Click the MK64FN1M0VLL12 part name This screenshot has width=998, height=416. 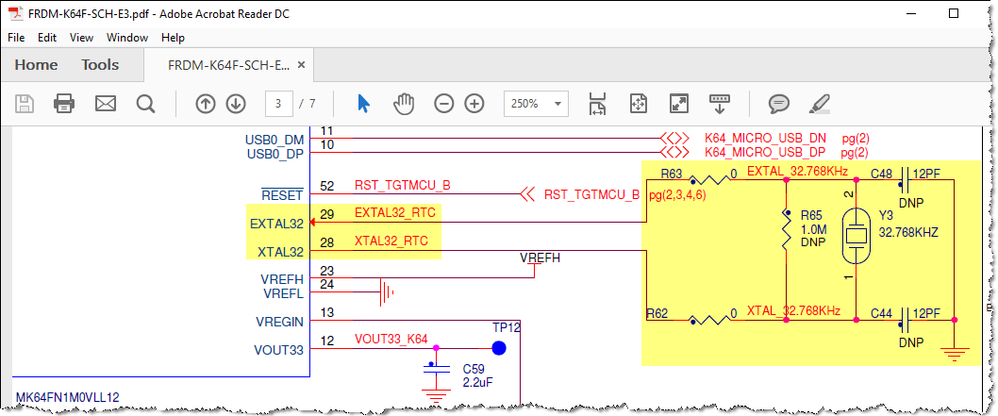[x=67, y=398]
